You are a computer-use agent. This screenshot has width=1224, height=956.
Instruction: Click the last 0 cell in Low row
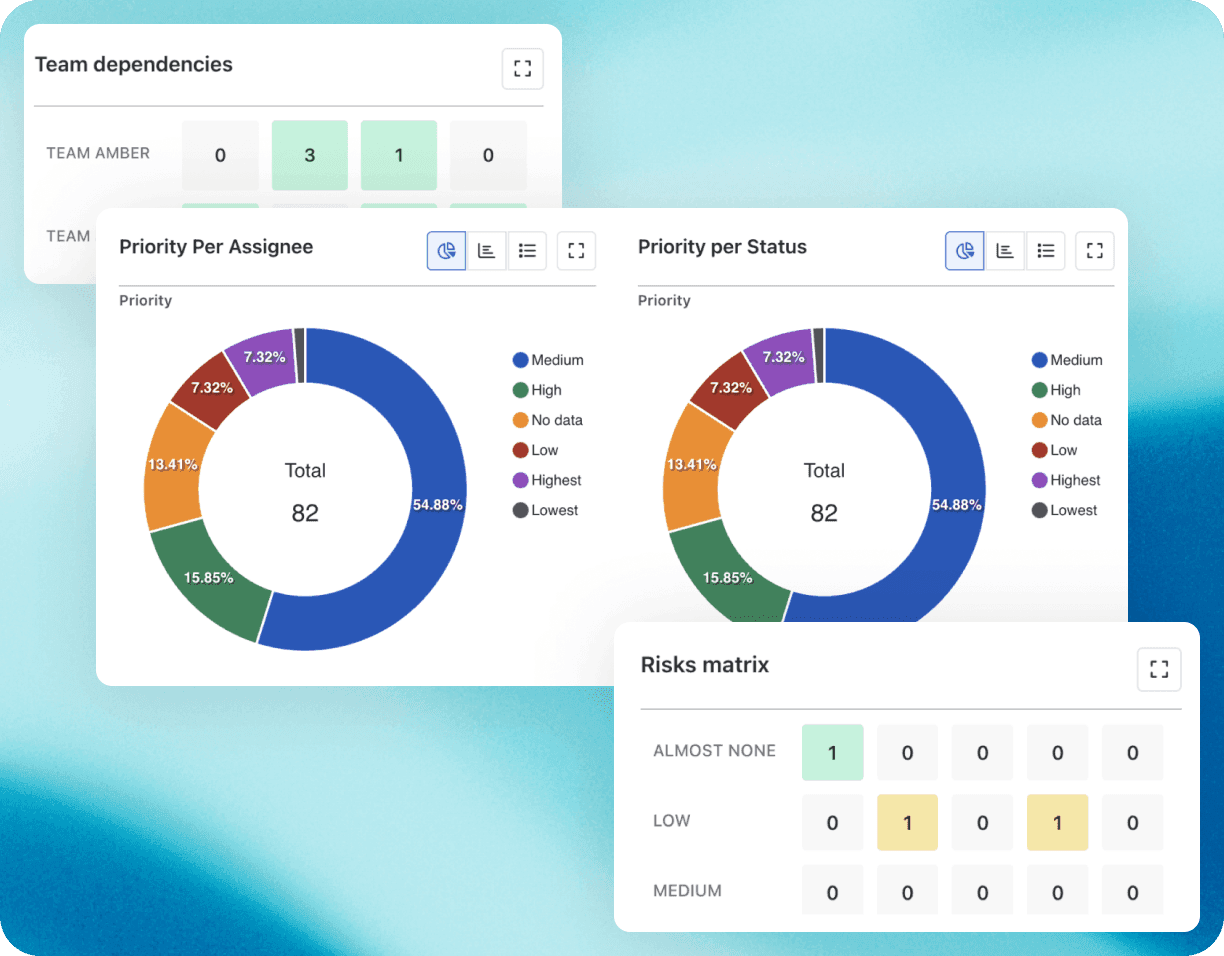click(1133, 823)
